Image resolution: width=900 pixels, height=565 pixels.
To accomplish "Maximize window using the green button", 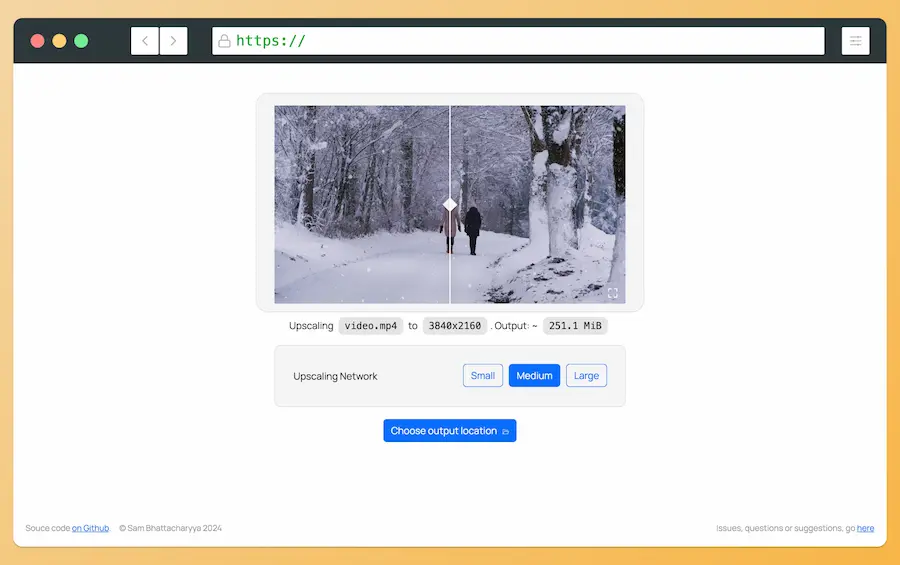I will tap(81, 41).
